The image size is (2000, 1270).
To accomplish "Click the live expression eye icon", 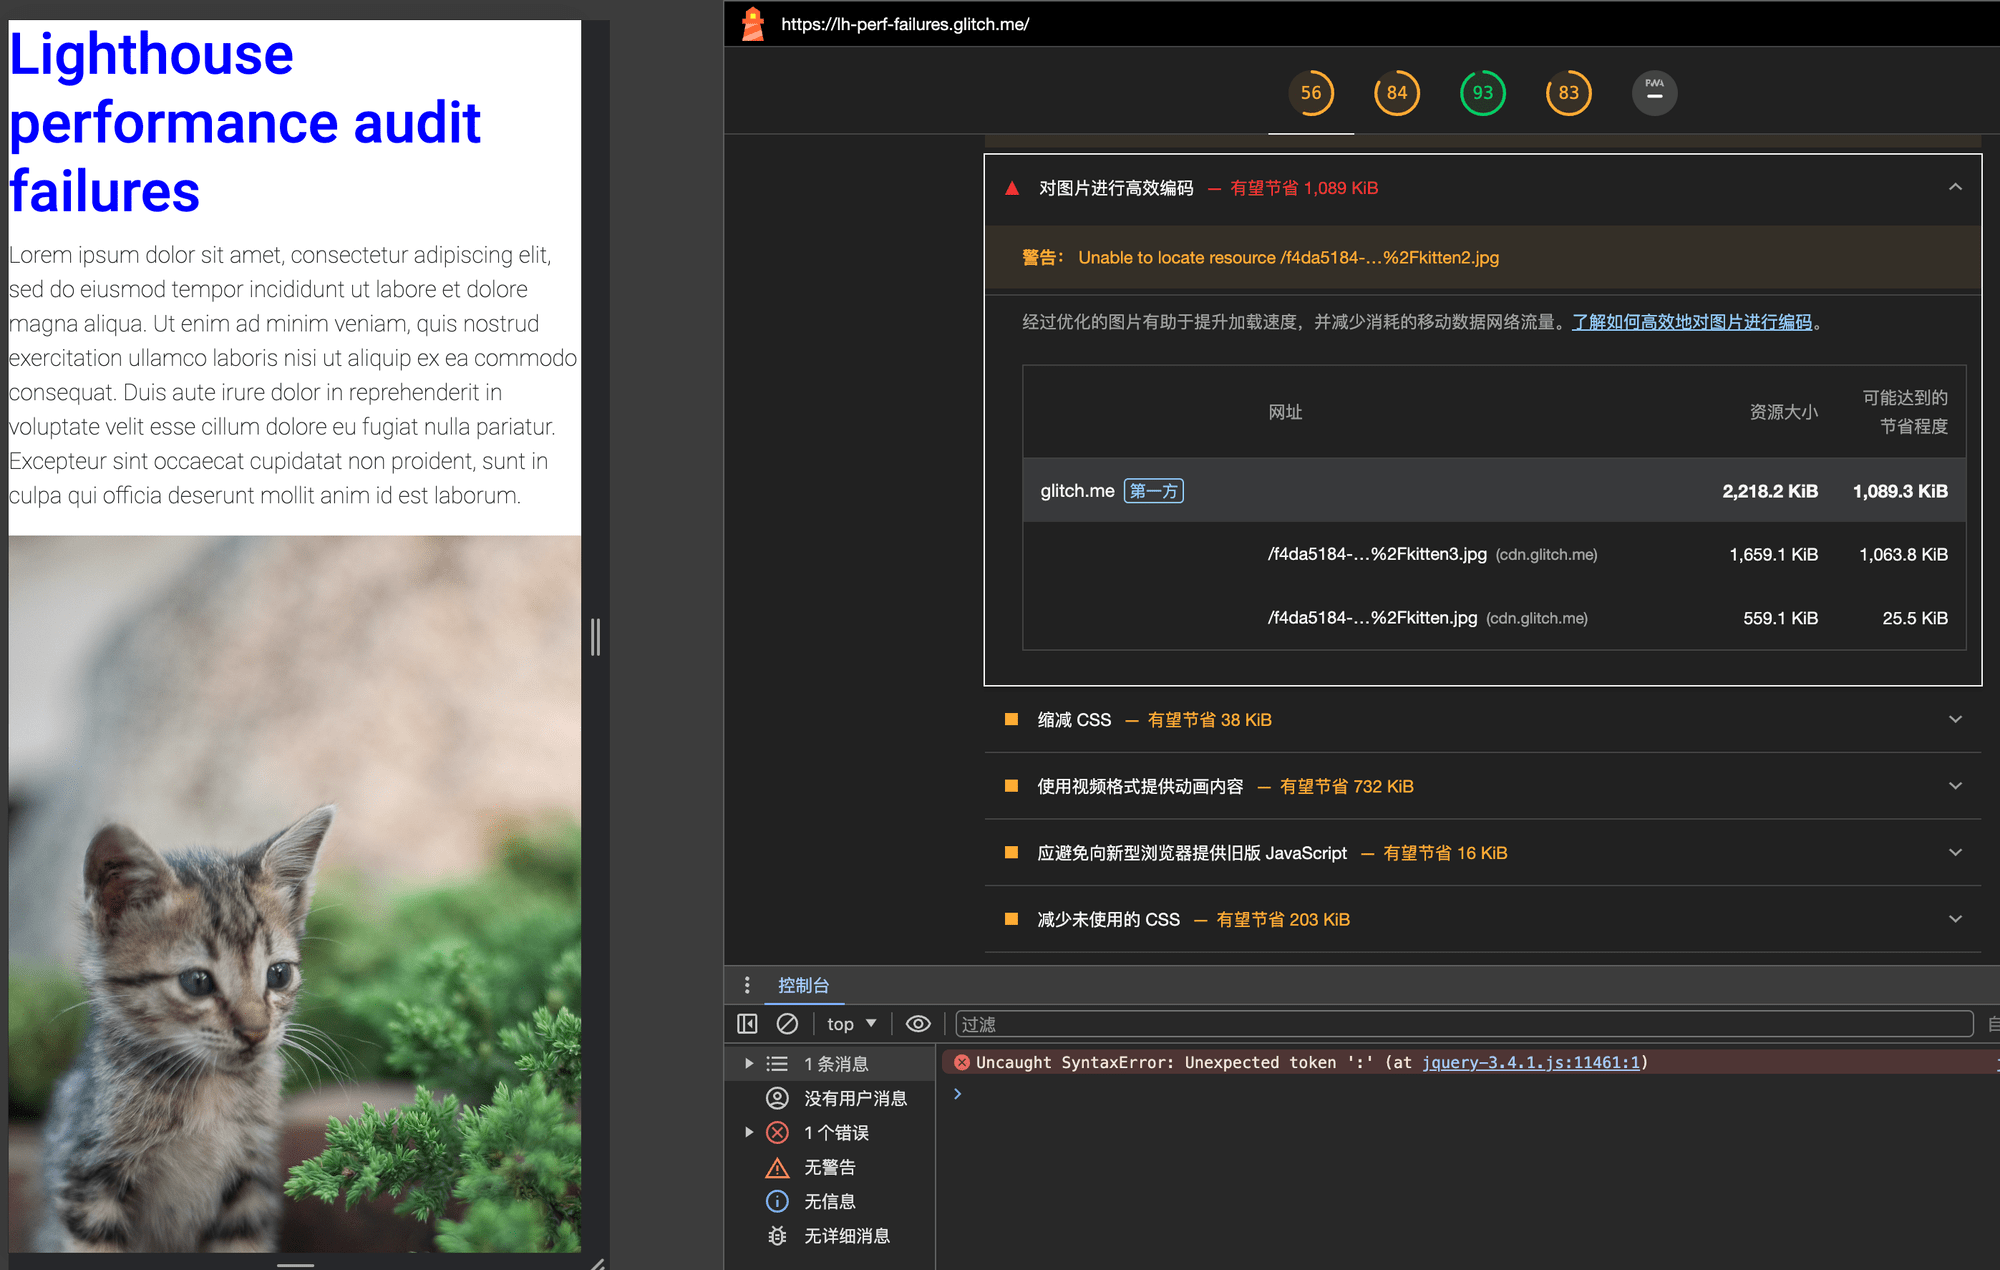I will click(917, 1024).
